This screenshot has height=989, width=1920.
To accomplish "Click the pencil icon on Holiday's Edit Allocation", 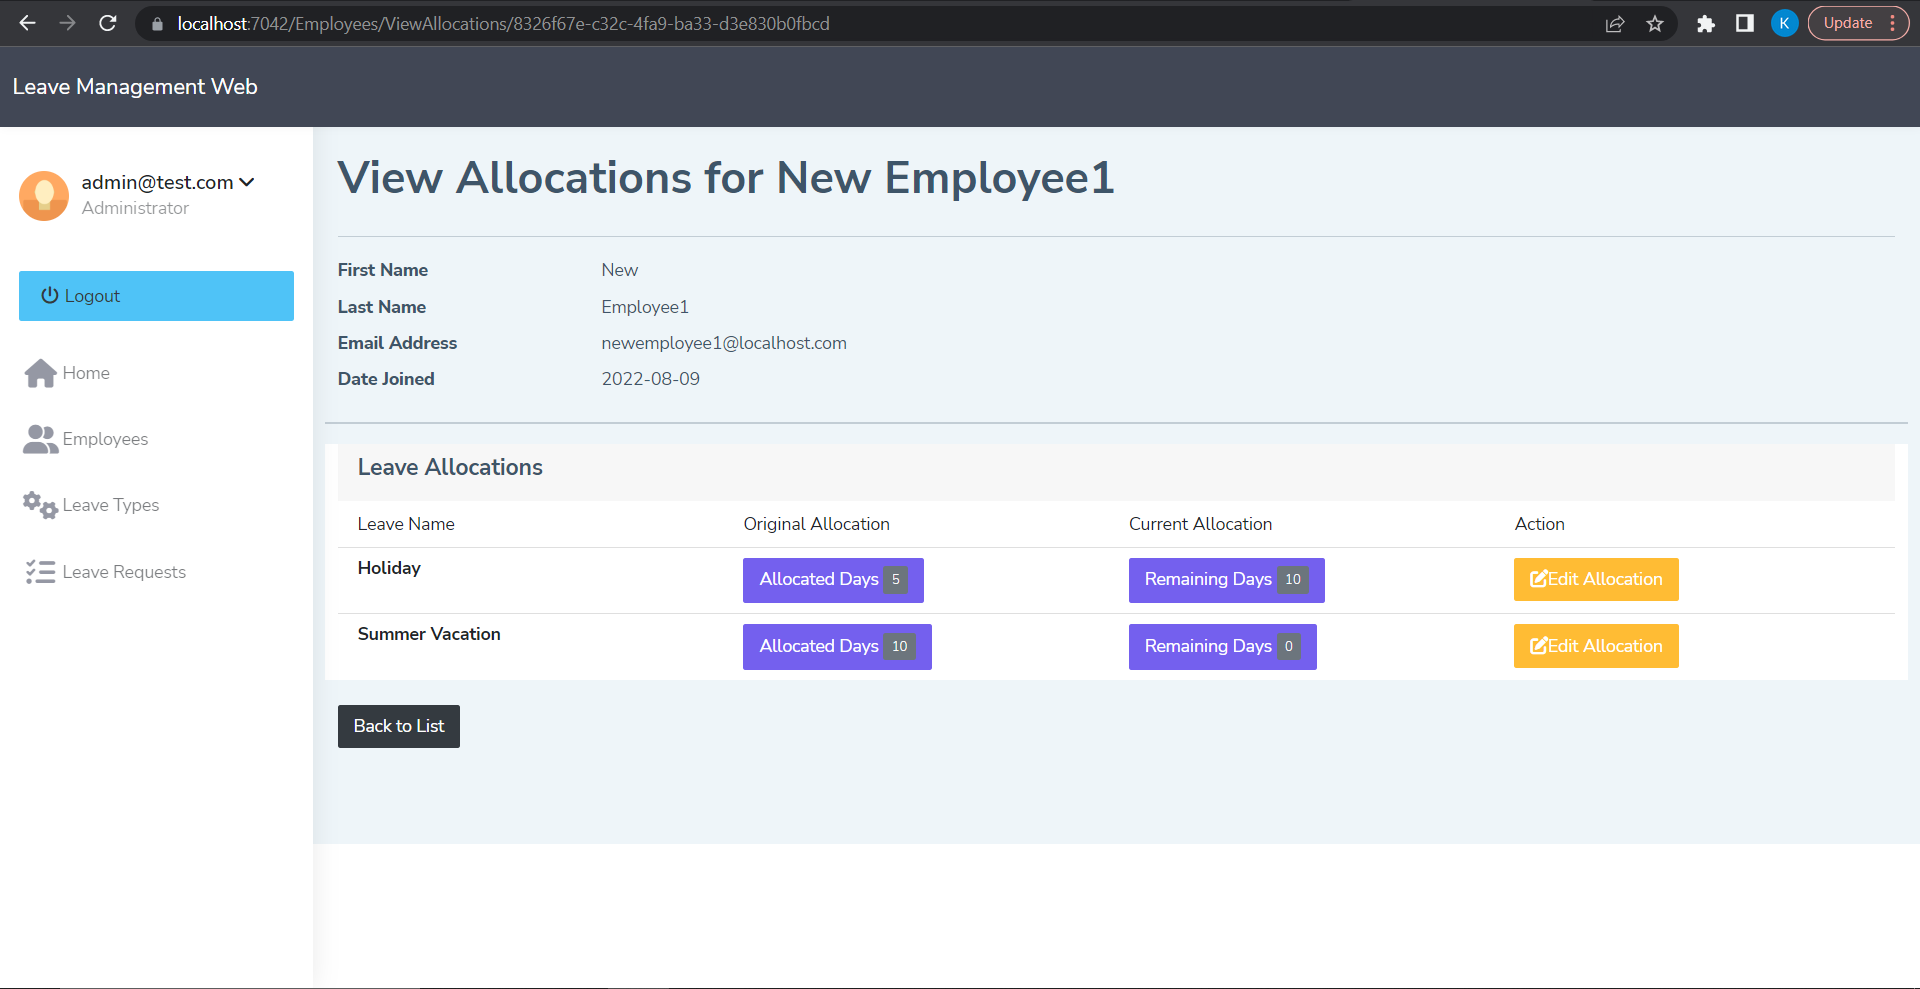I will coord(1538,578).
